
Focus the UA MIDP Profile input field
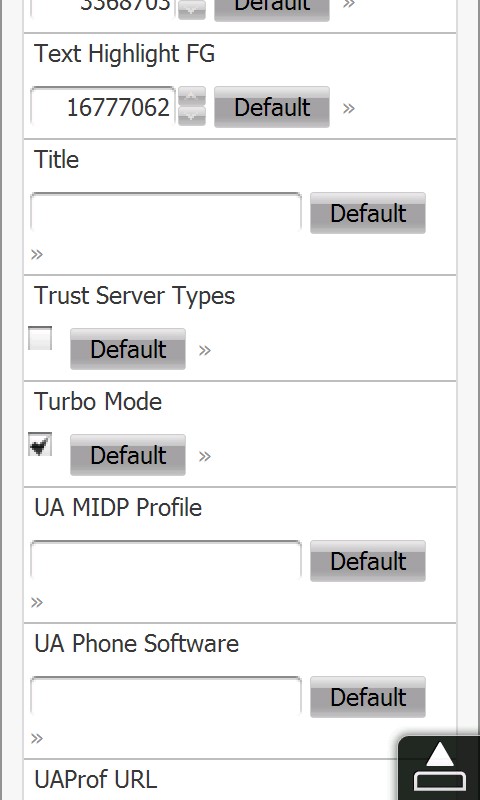(x=166, y=560)
